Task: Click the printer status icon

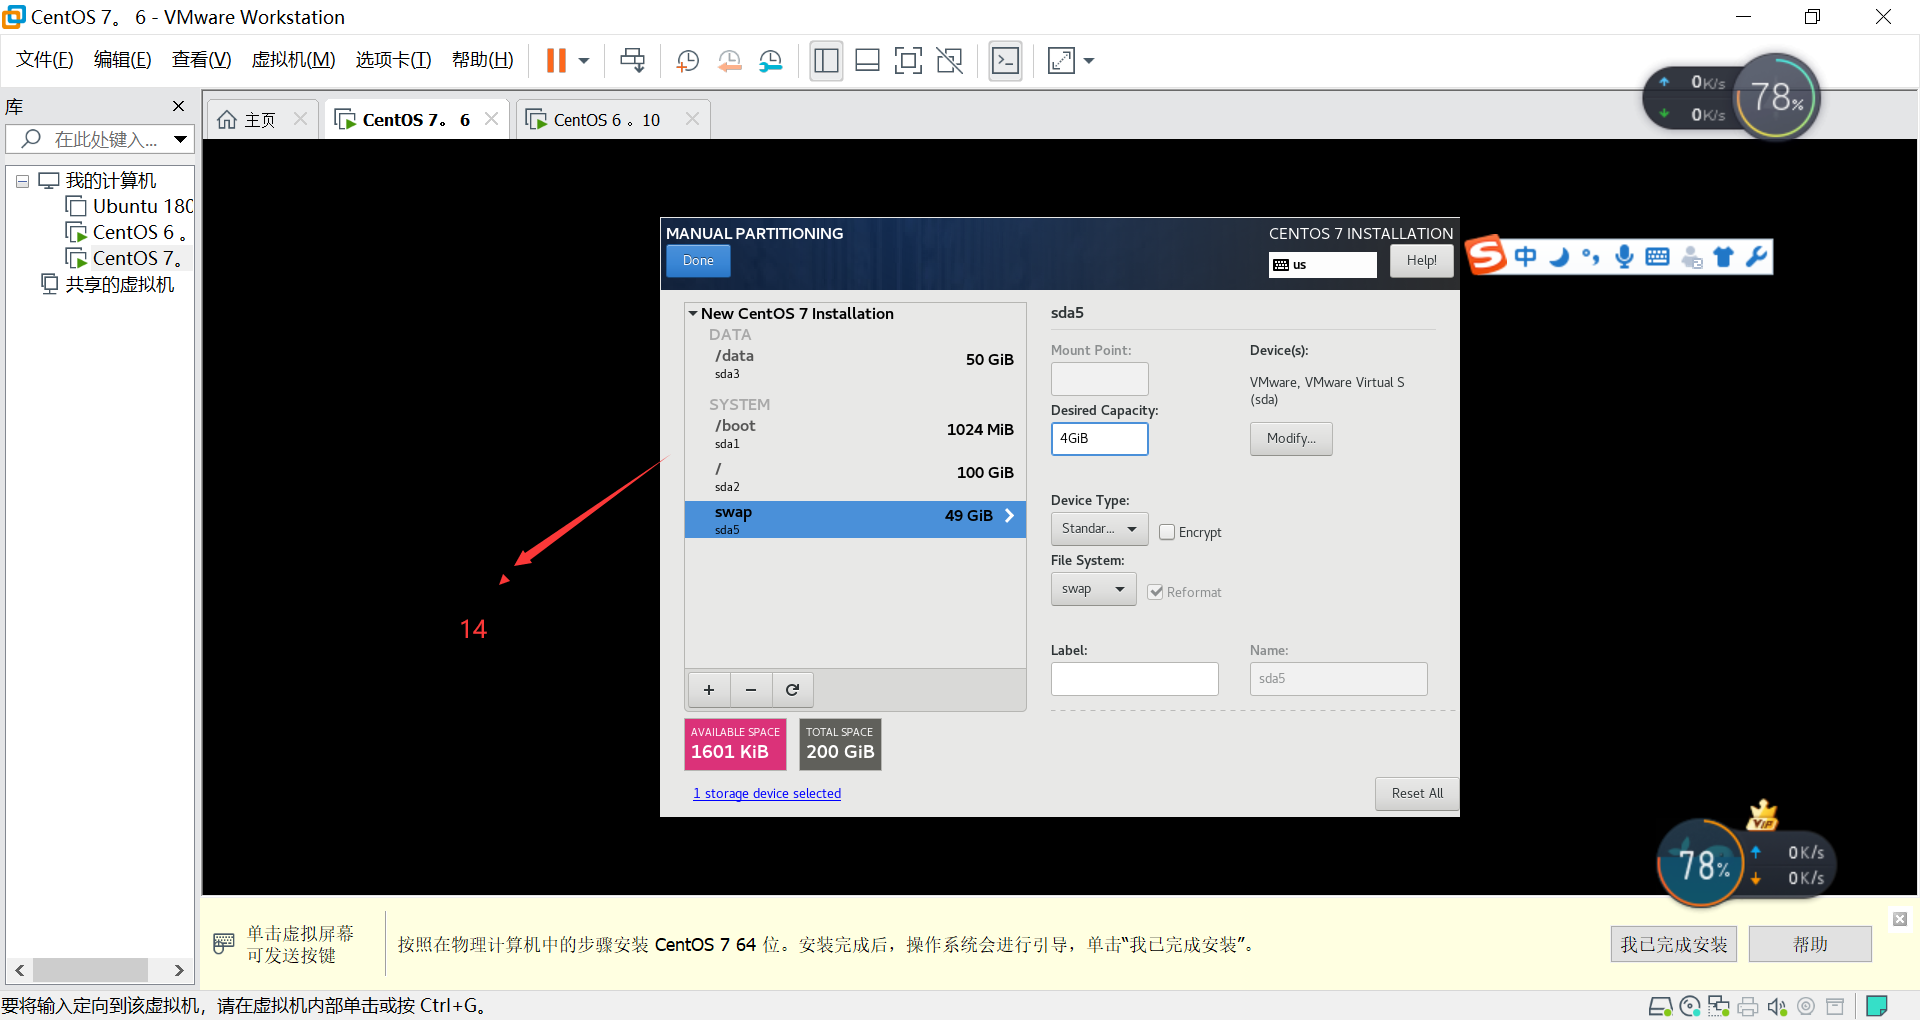Action: (1748, 1006)
